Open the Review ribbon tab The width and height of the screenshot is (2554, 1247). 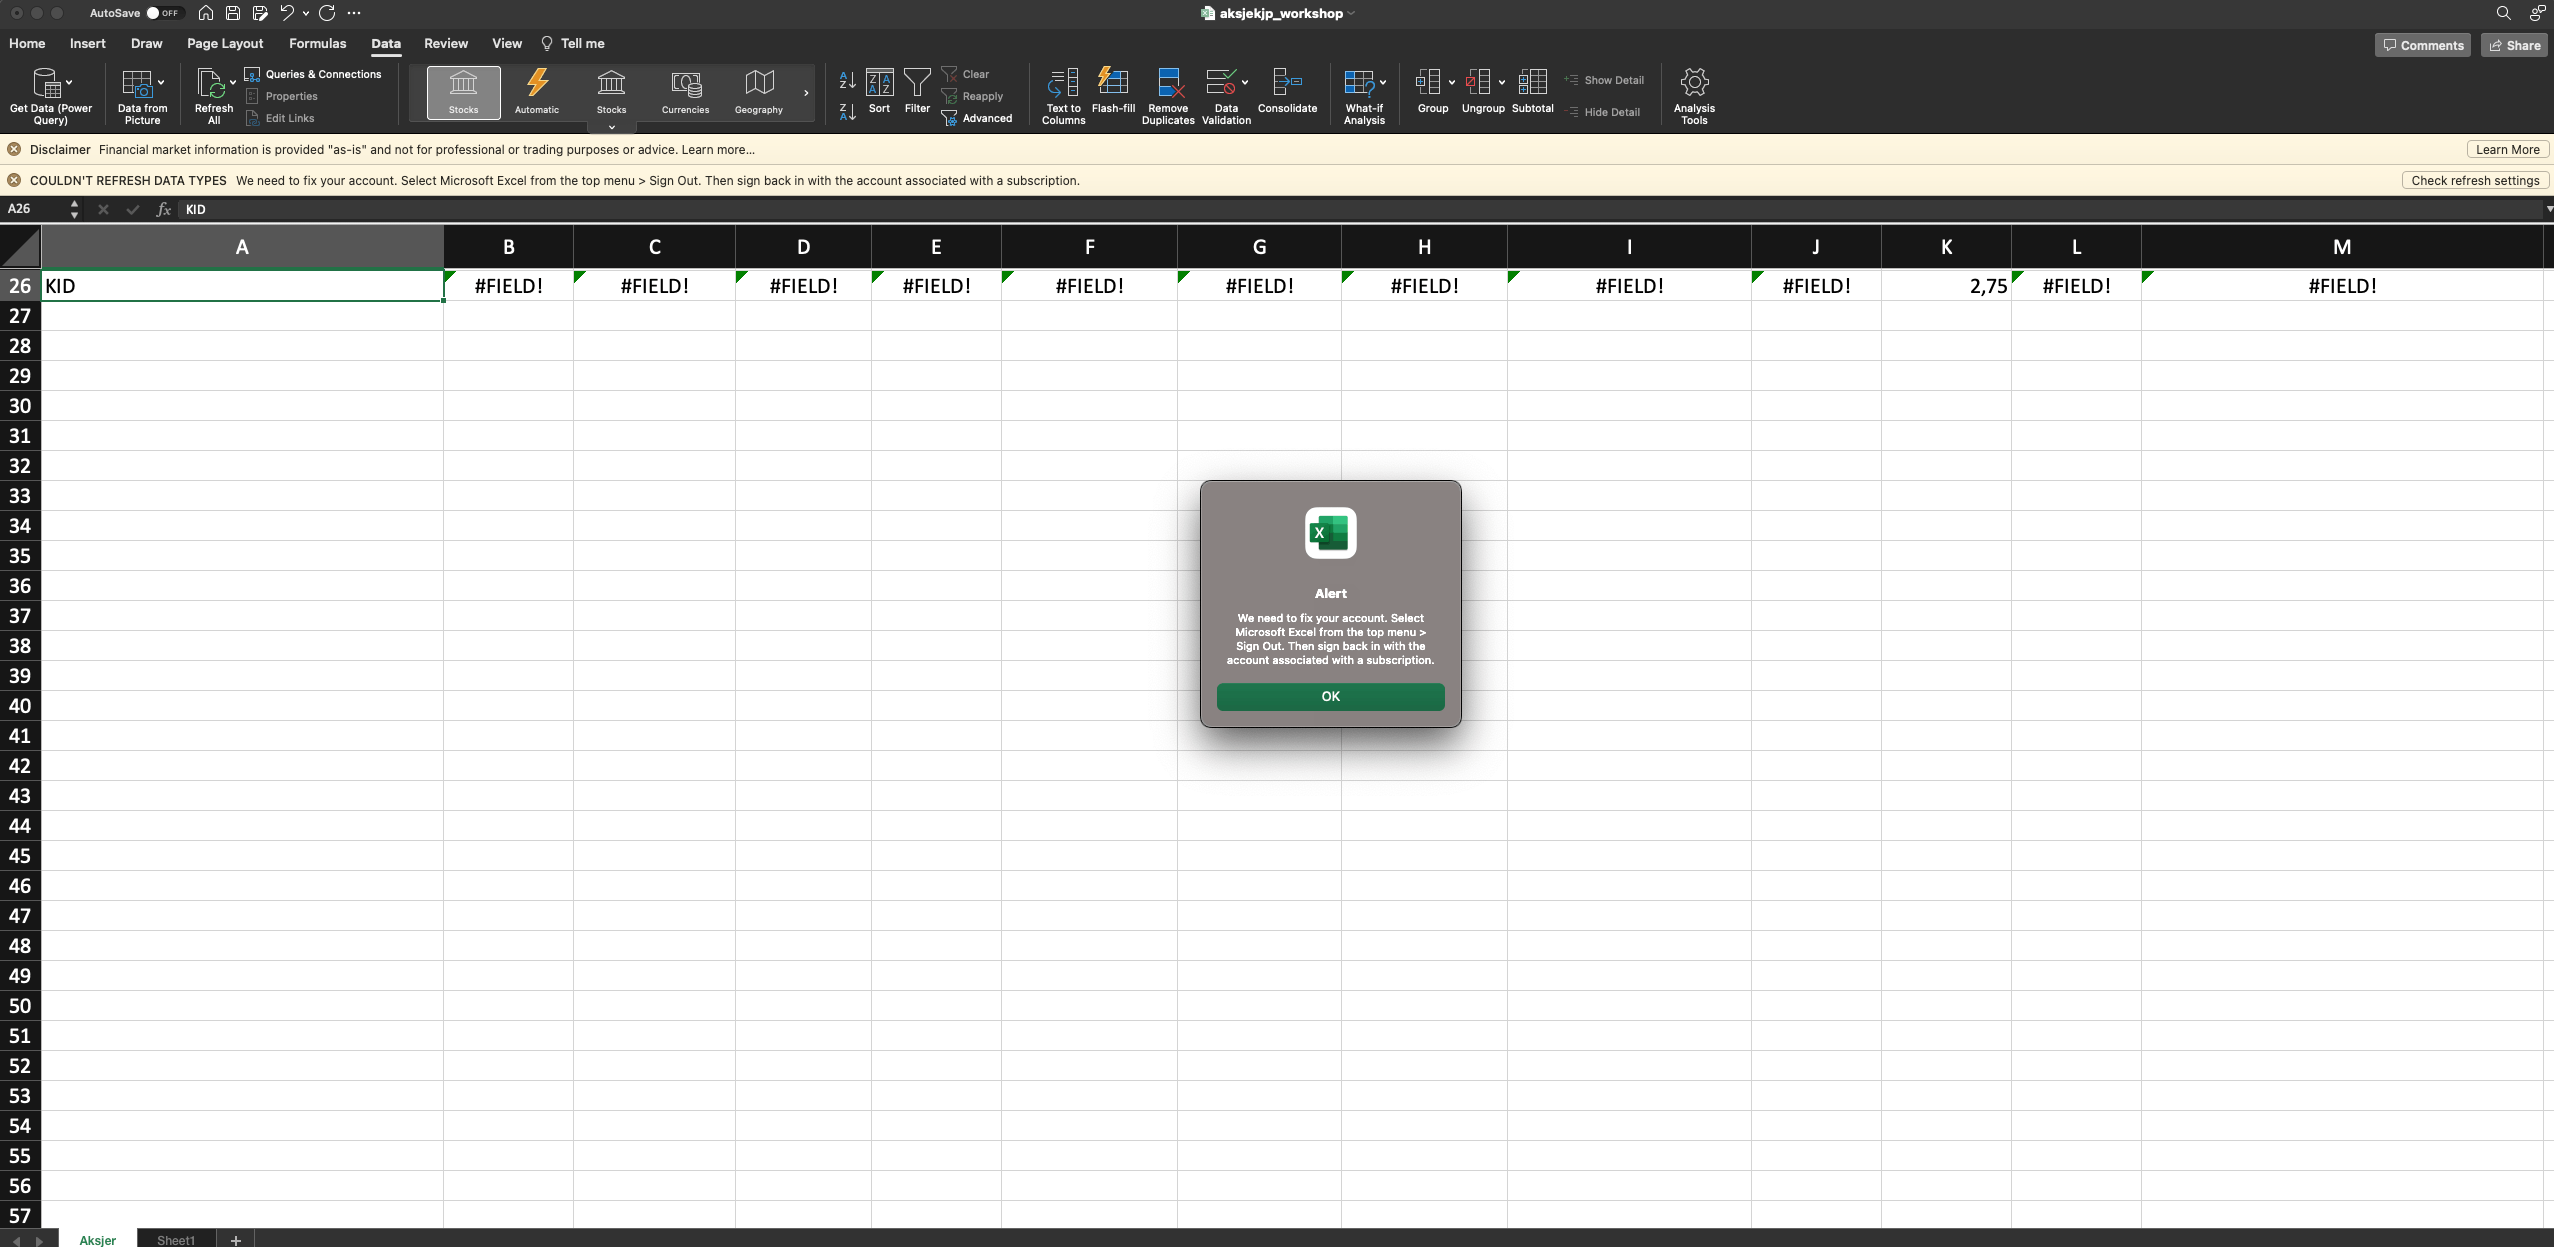click(445, 43)
